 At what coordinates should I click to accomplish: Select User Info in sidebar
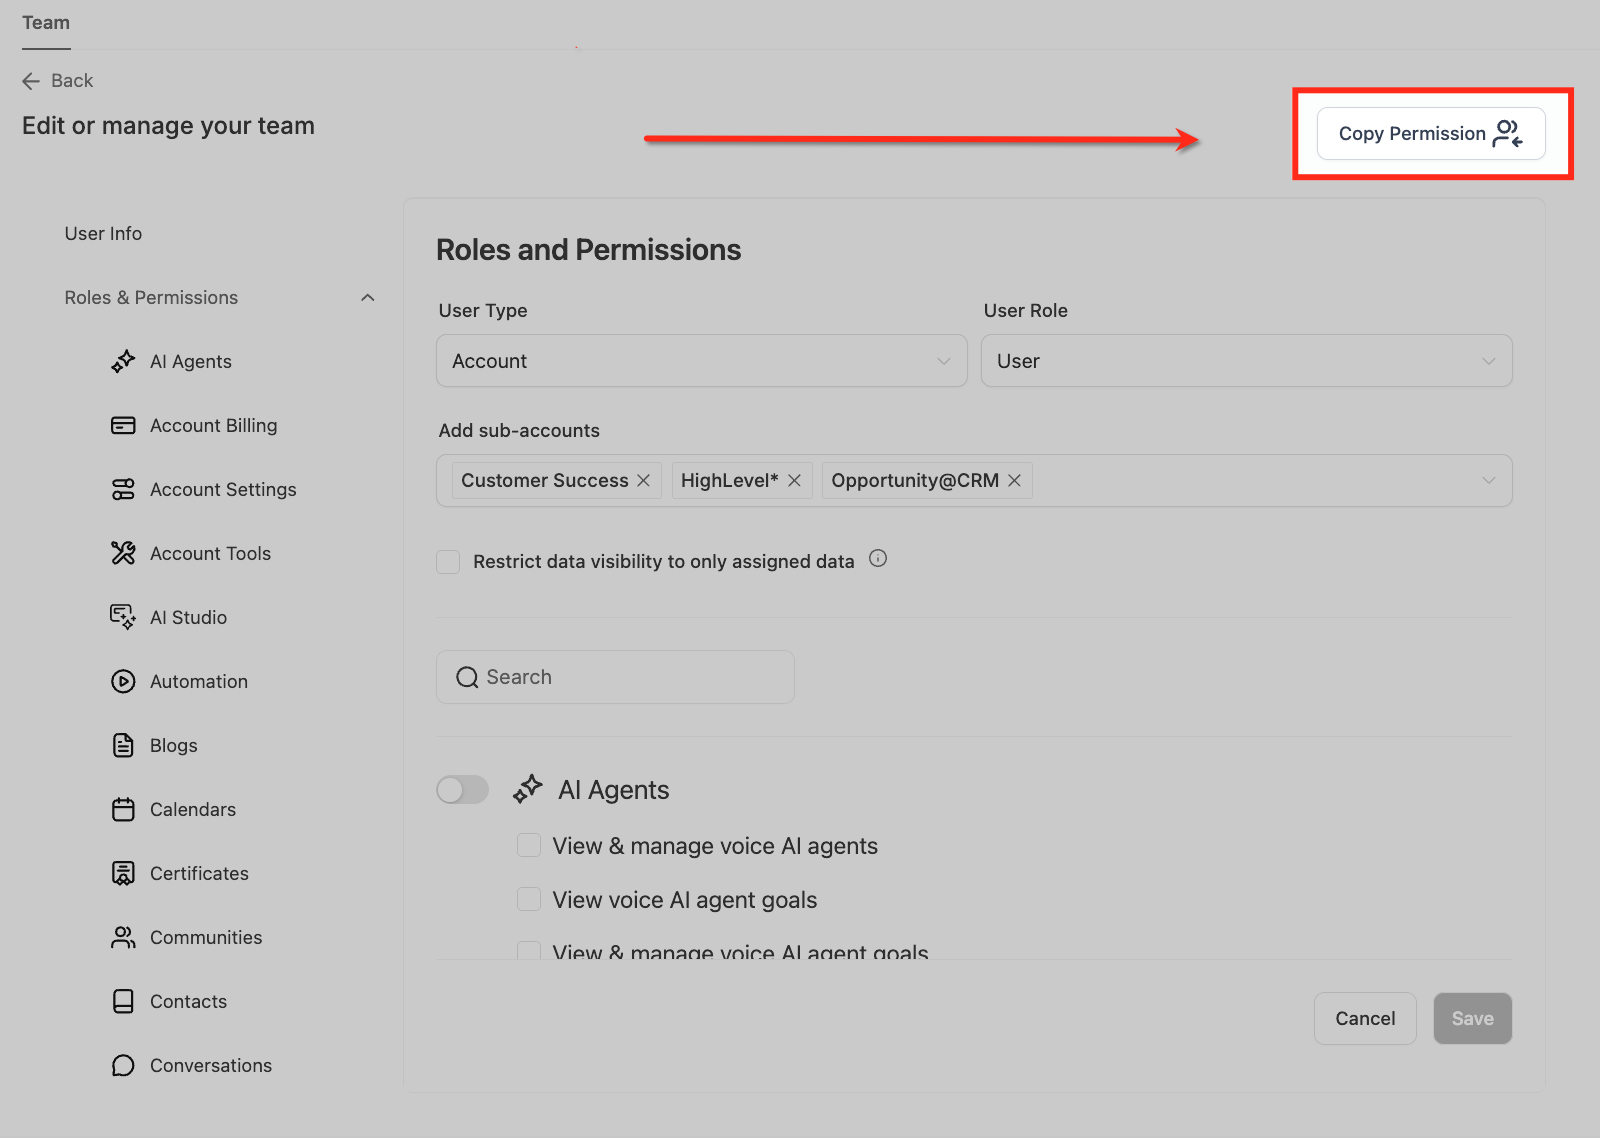click(103, 233)
